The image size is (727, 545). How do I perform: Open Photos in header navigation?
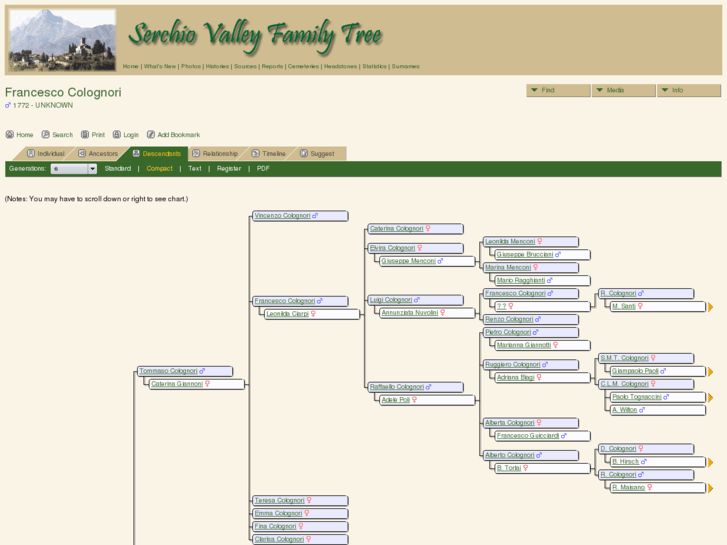click(191, 66)
